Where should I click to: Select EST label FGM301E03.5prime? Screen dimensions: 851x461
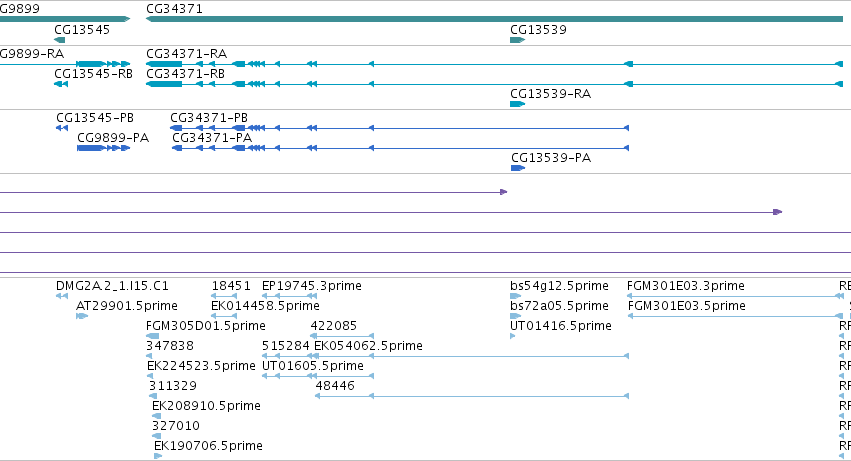(687, 306)
